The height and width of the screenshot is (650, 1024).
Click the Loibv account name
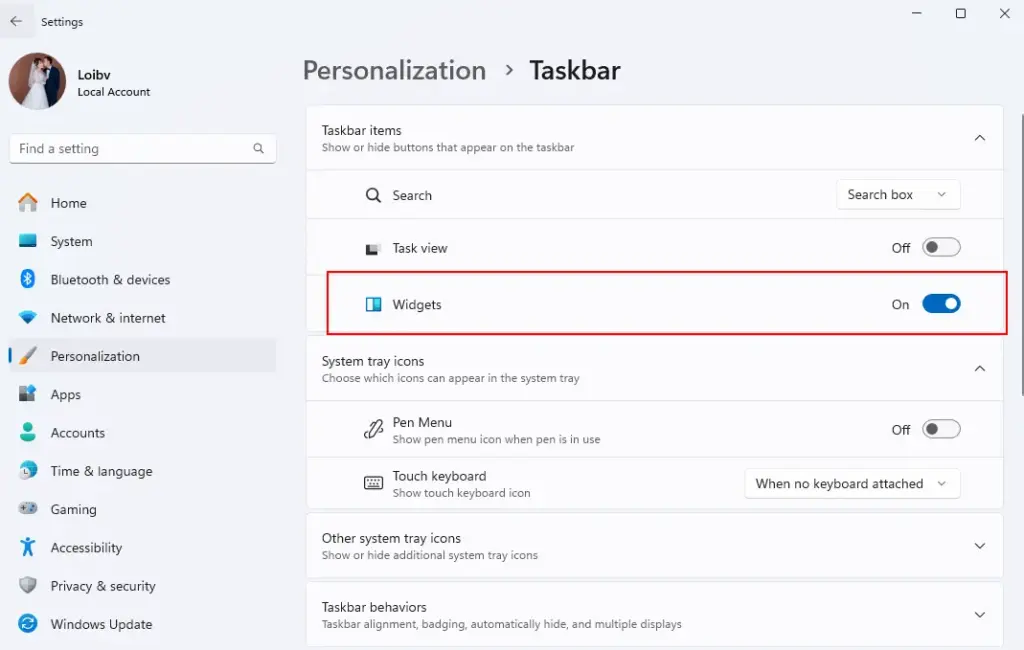pos(94,75)
